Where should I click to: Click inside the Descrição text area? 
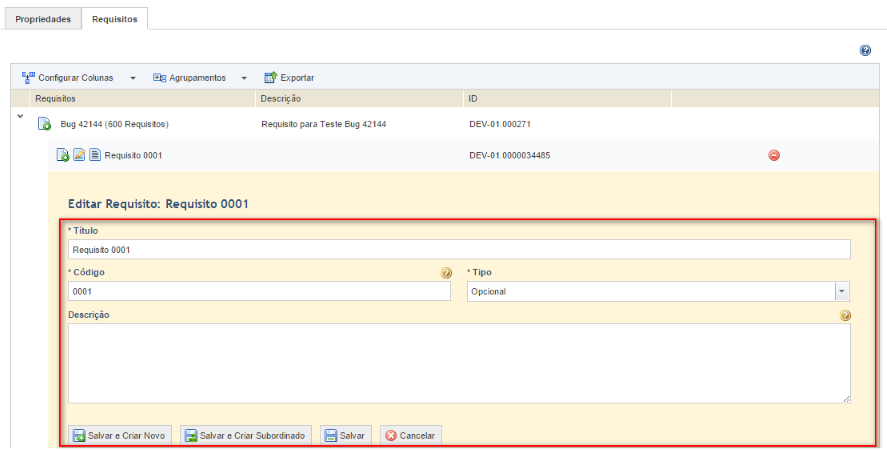459,363
